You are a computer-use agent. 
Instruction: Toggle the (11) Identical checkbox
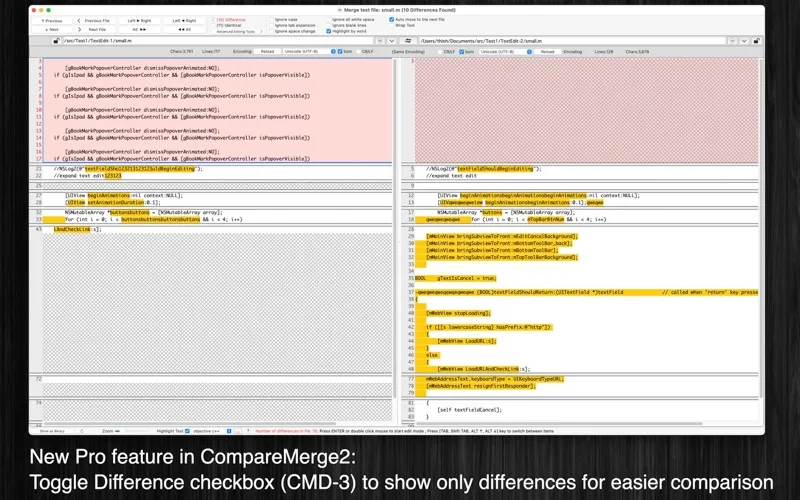(213, 26)
